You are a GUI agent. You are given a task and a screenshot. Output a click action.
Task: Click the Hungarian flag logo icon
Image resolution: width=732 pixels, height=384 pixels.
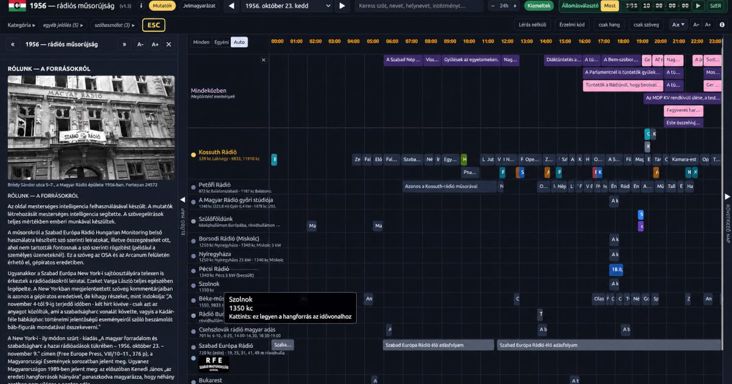point(17,6)
